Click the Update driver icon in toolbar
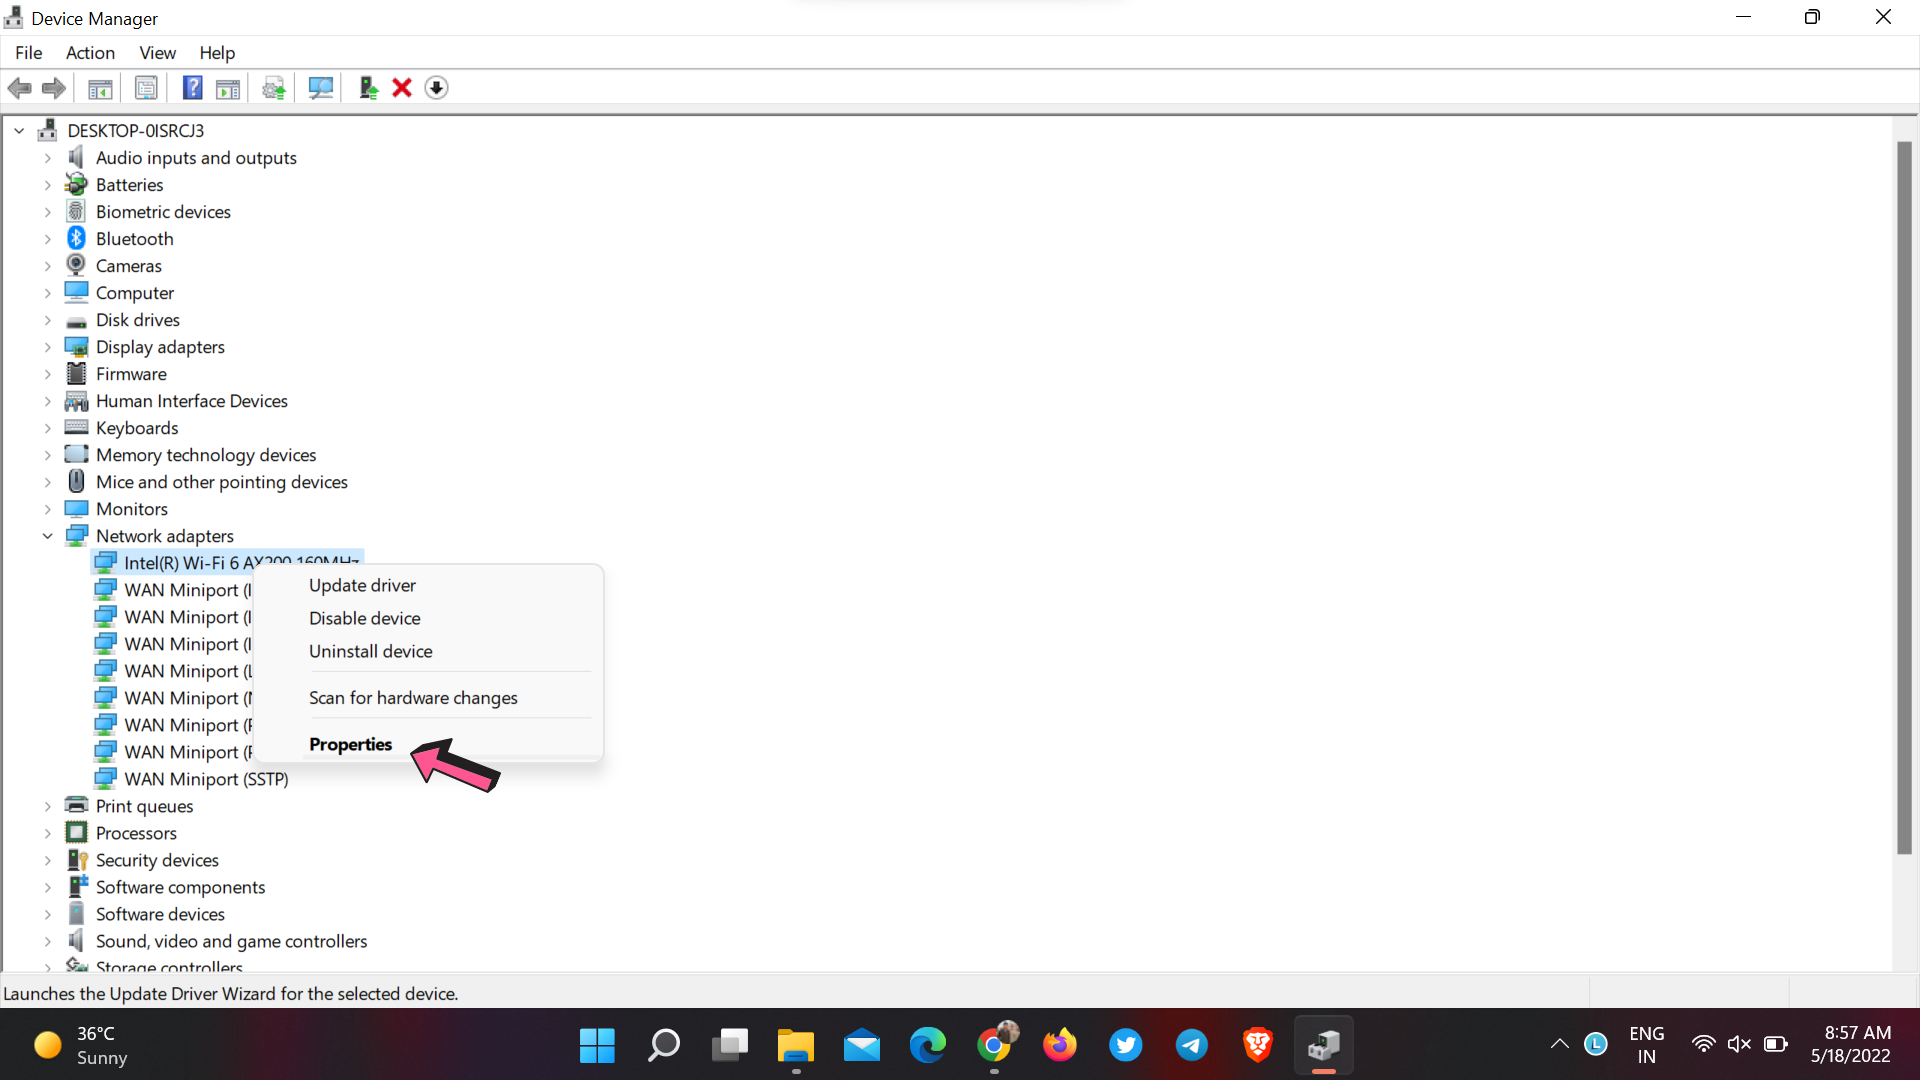1920x1080 pixels. pyautogui.click(x=273, y=87)
